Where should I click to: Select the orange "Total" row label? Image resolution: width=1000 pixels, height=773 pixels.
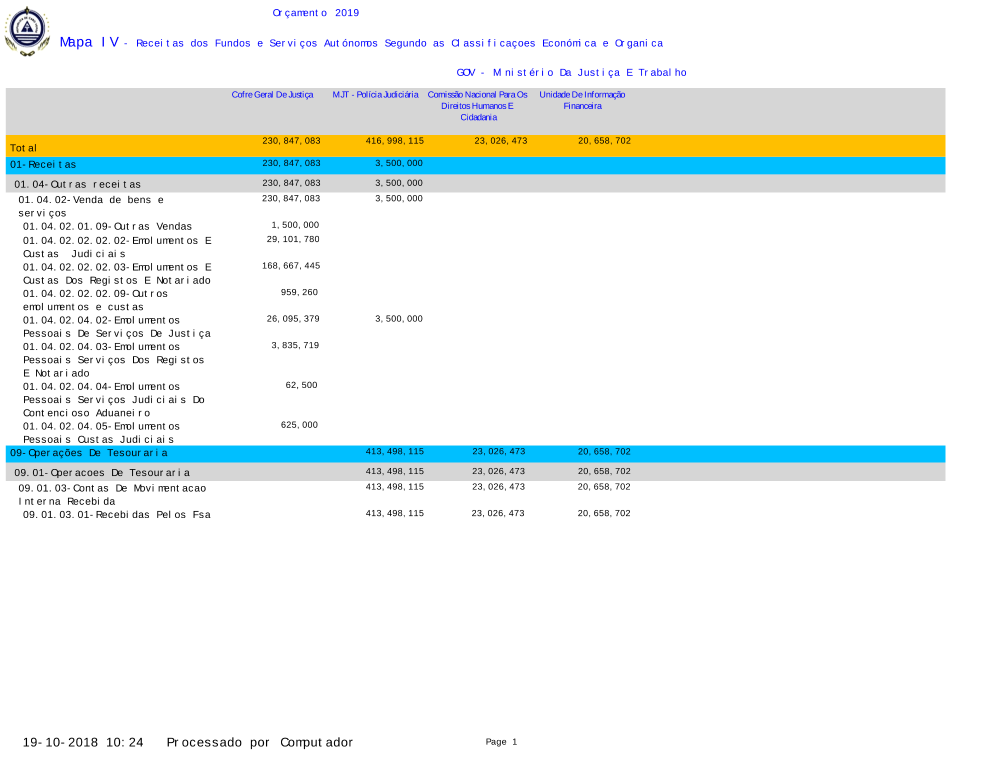[x=25, y=148]
